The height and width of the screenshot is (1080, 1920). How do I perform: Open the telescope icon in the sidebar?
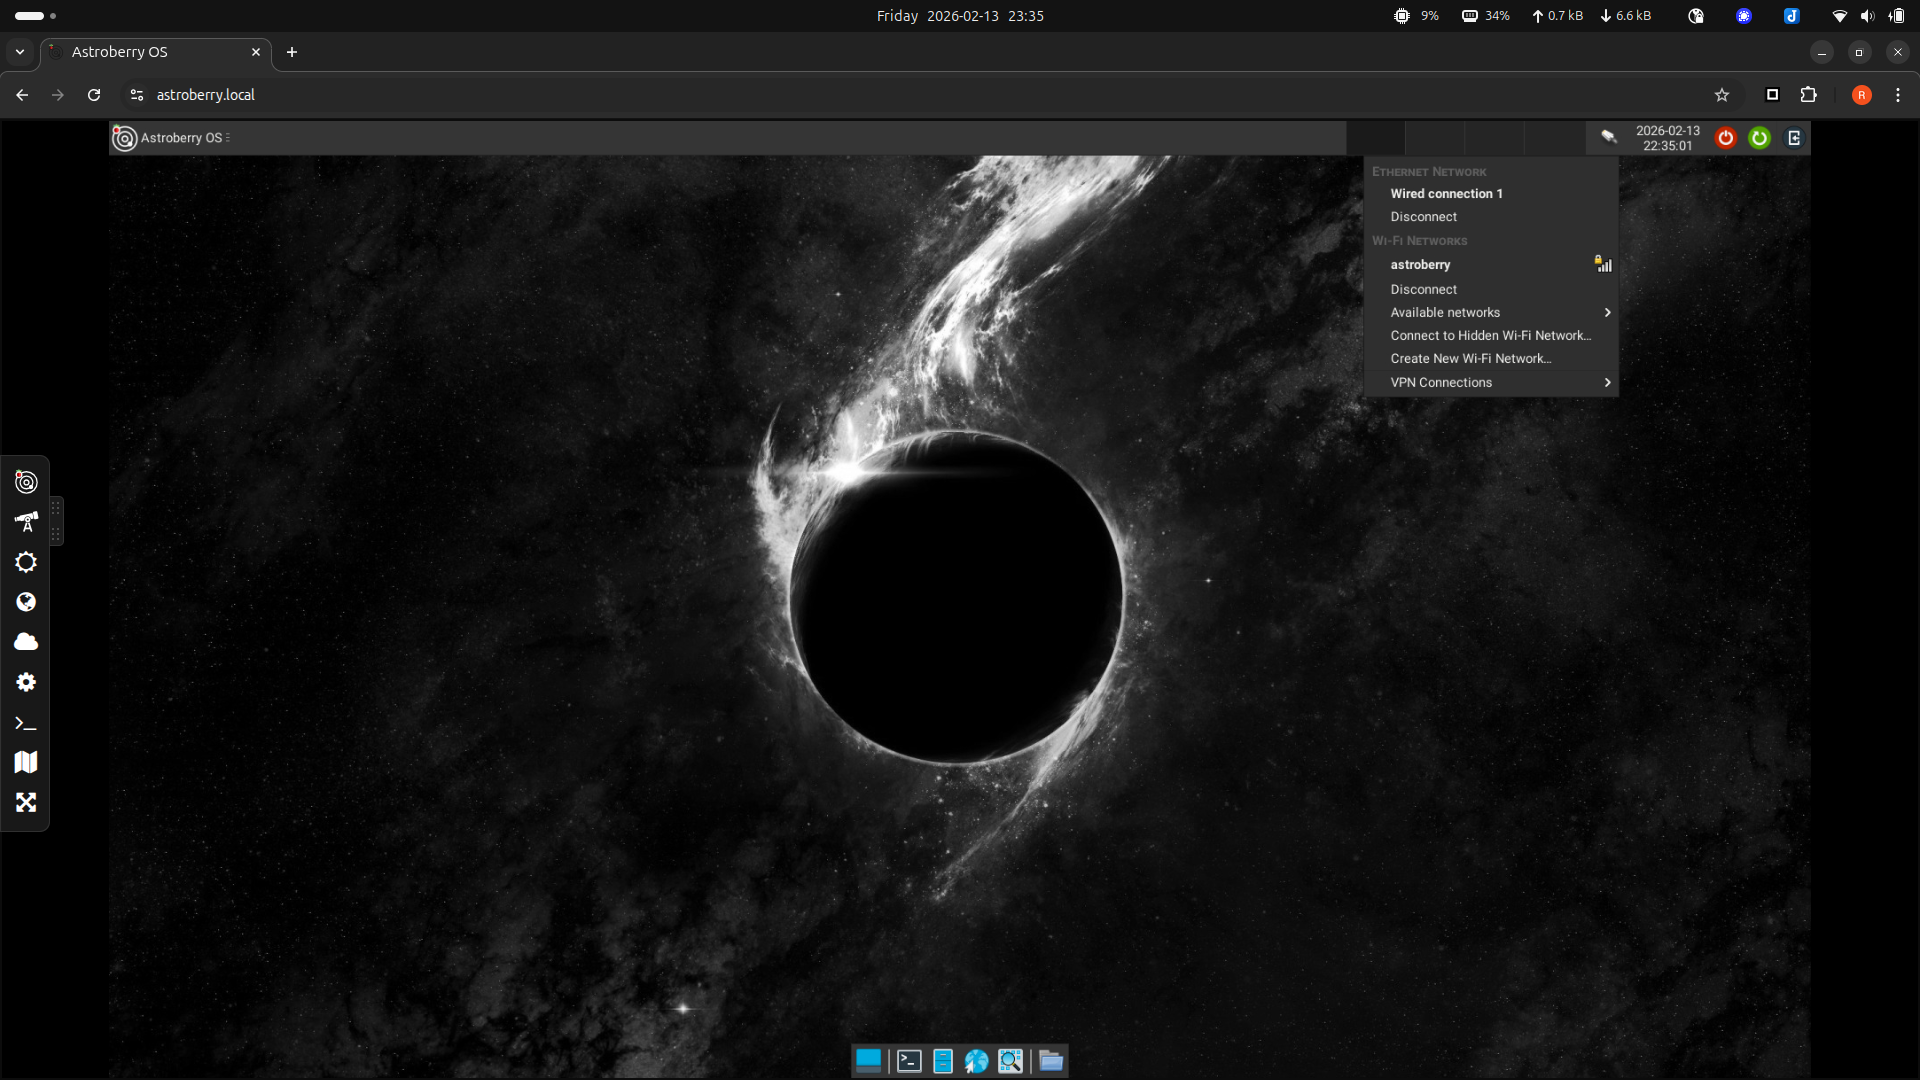pyautogui.click(x=26, y=522)
